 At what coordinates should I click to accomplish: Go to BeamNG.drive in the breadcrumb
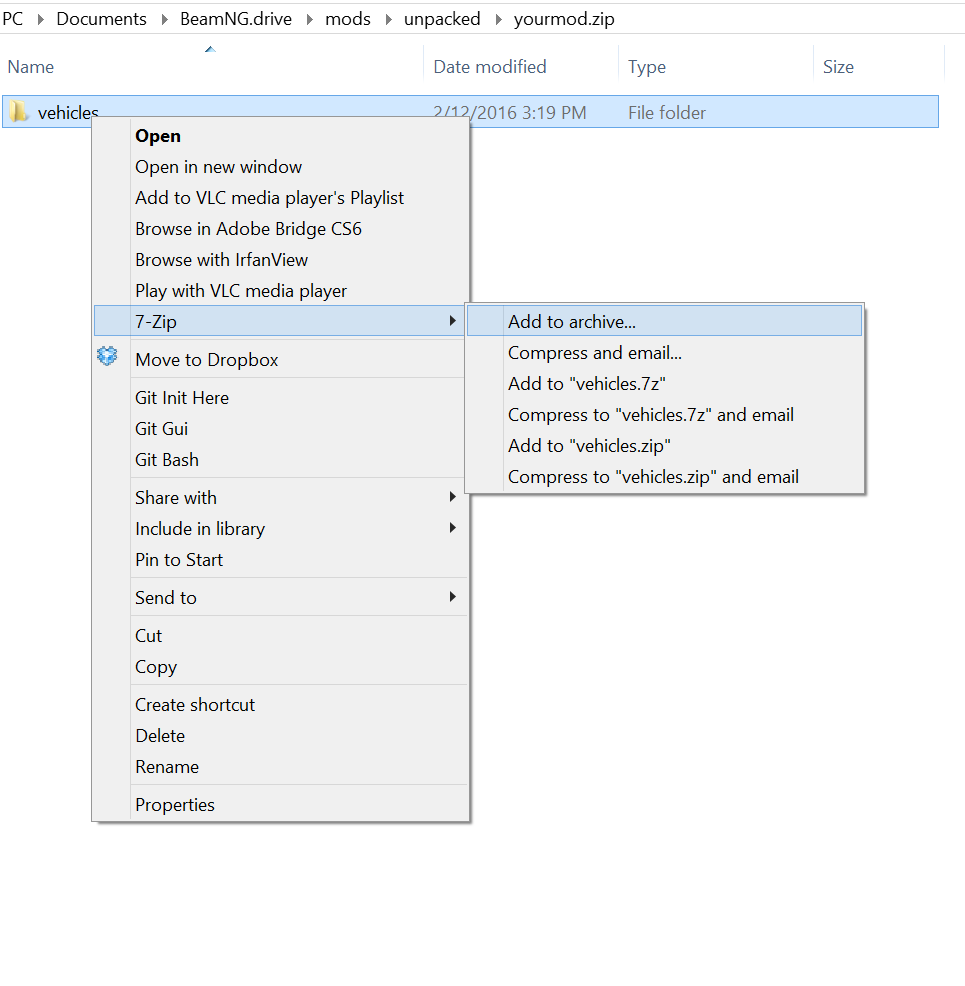[236, 19]
